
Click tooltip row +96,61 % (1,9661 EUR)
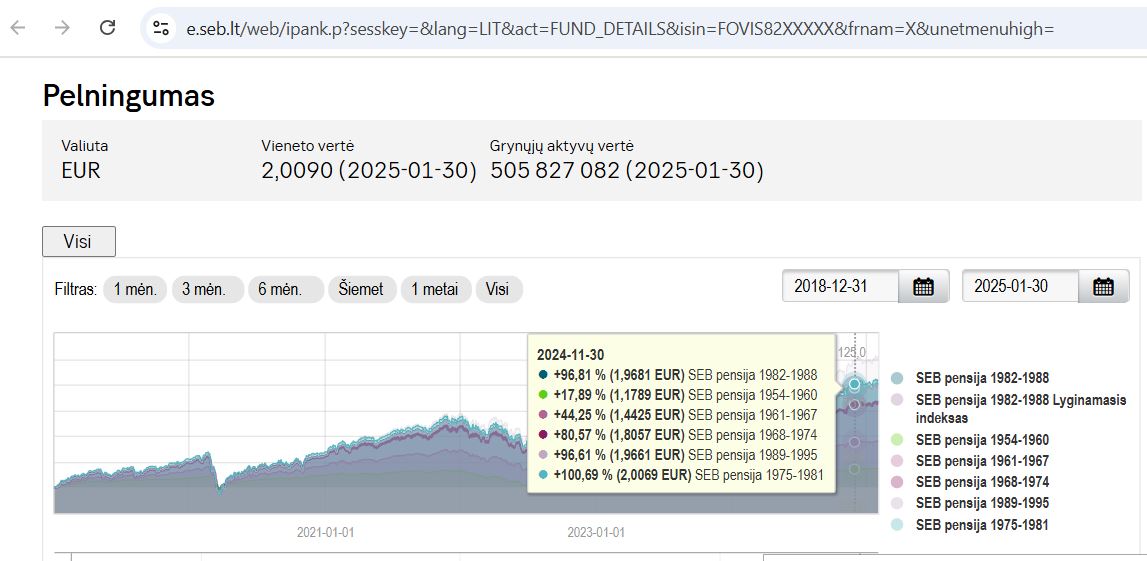point(678,455)
